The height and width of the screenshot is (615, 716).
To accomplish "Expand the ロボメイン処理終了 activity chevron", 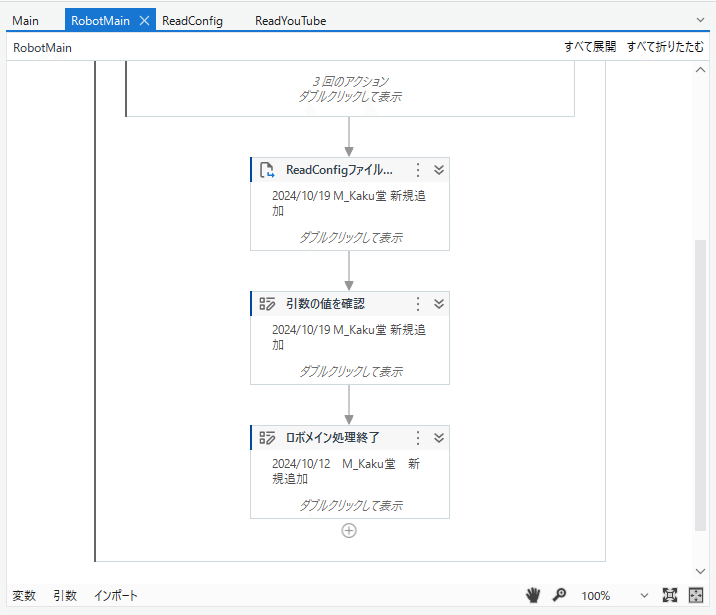I will 439,438.
